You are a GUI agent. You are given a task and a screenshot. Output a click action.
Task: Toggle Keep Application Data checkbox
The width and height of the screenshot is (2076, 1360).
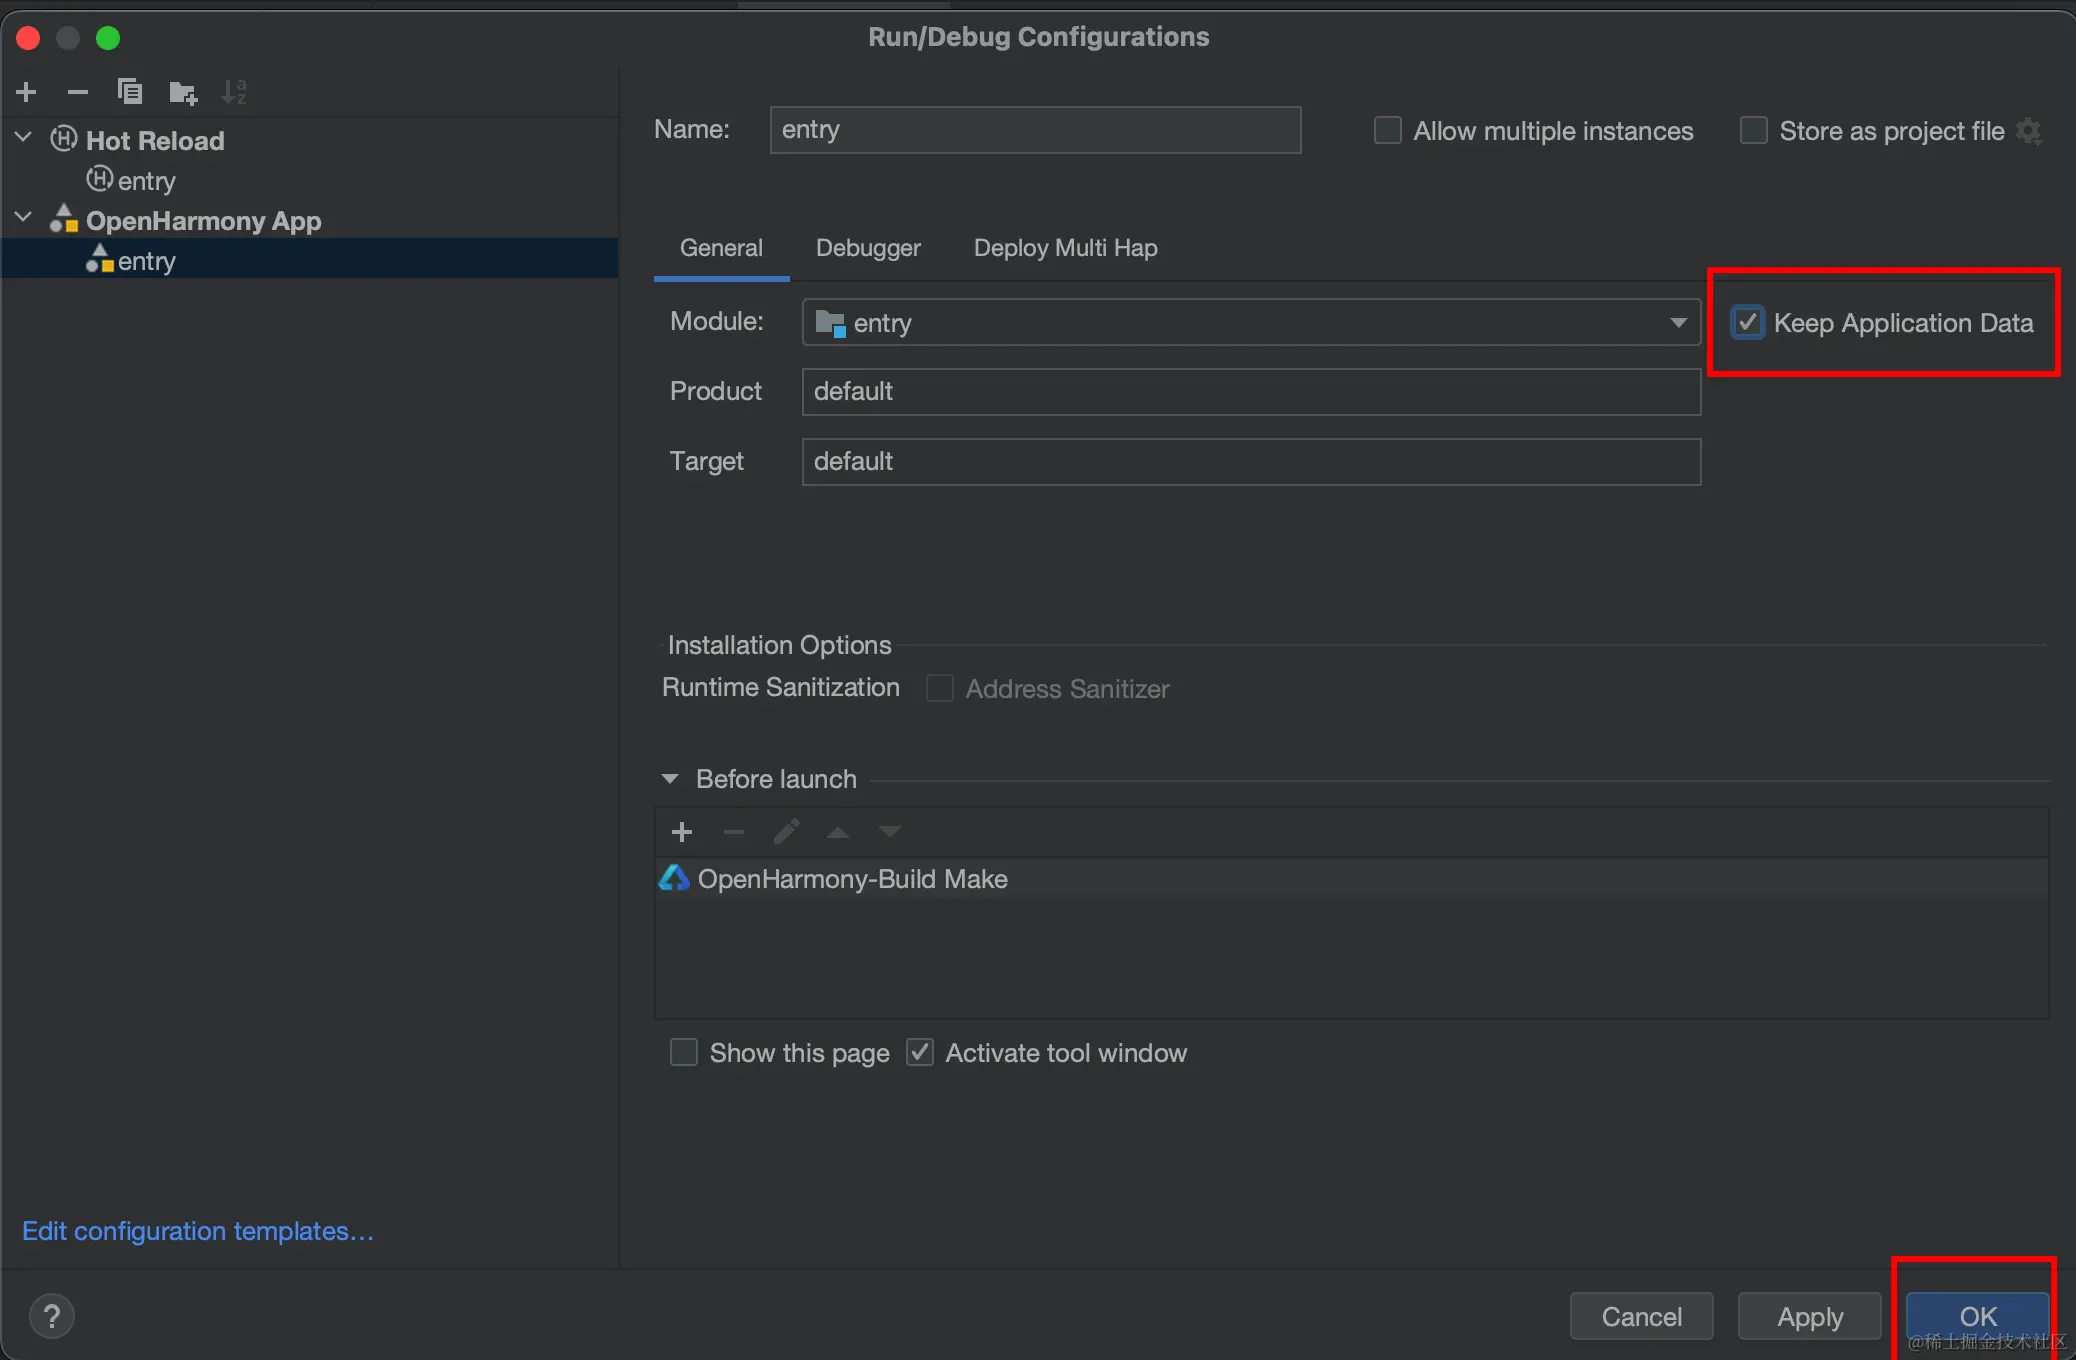click(1748, 323)
